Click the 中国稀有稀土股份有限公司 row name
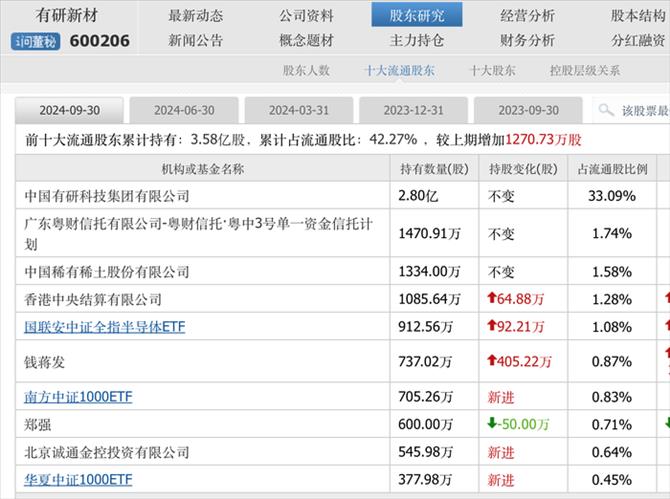Viewport: 670px width, 499px height. (x=107, y=272)
